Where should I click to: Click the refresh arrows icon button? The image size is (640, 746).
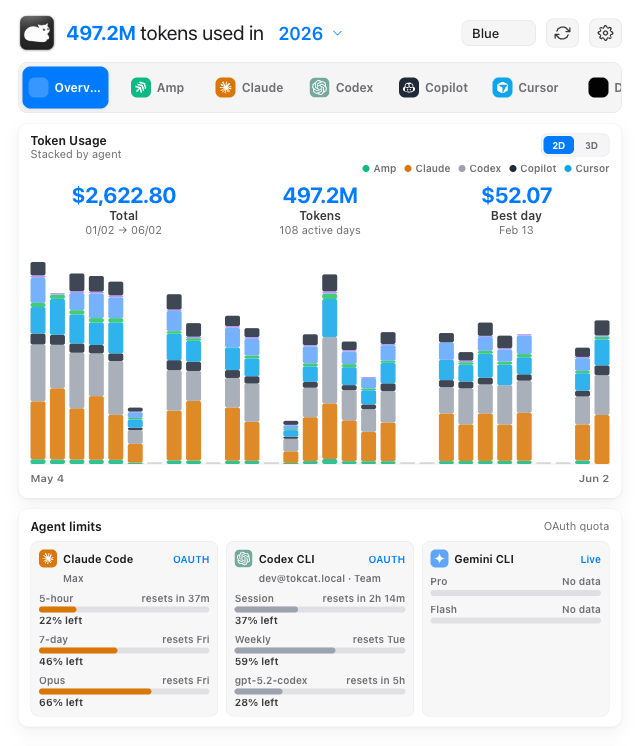click(x=562, y=33)
